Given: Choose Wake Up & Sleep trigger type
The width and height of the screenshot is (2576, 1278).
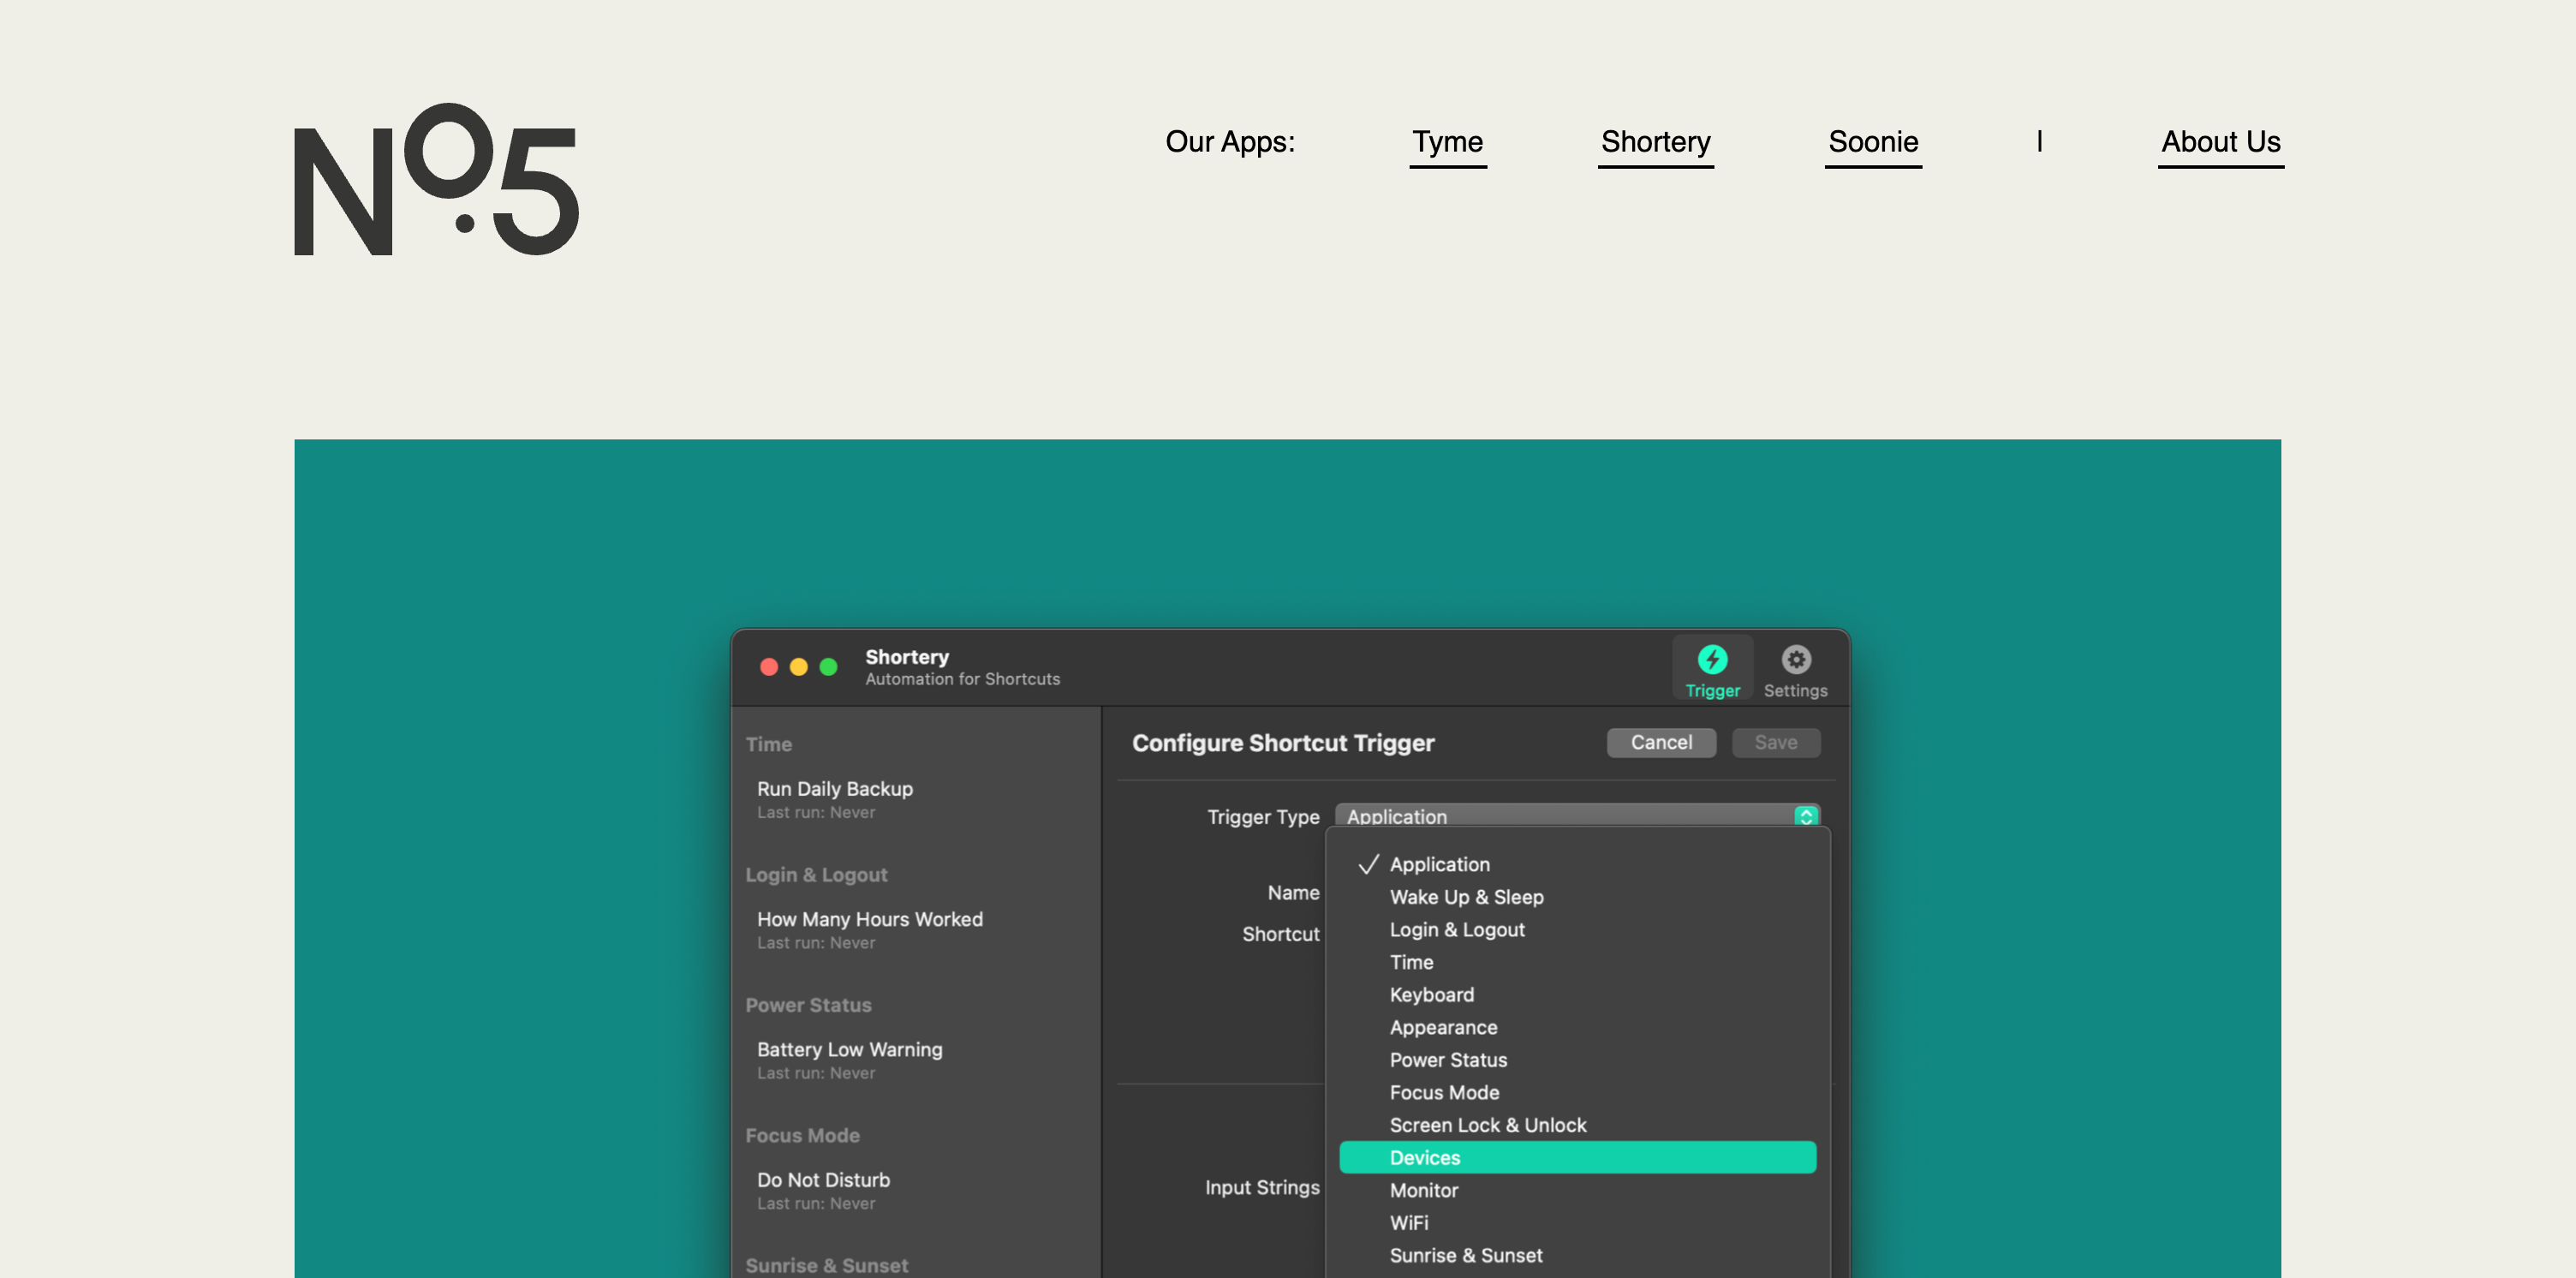Looking at the screenshot, I should pos(1577,897).
